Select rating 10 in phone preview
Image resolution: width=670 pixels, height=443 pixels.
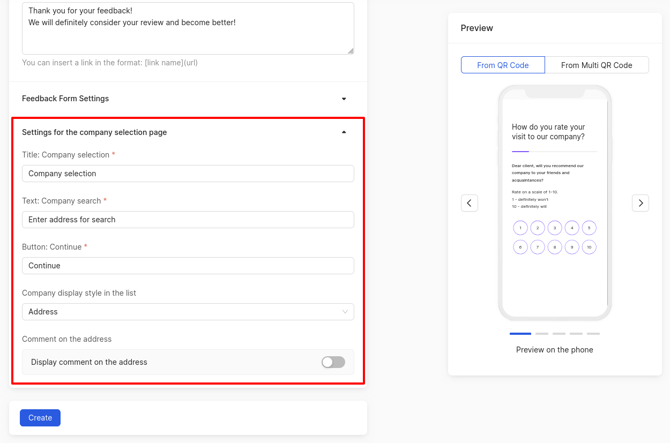click(589, 247)
